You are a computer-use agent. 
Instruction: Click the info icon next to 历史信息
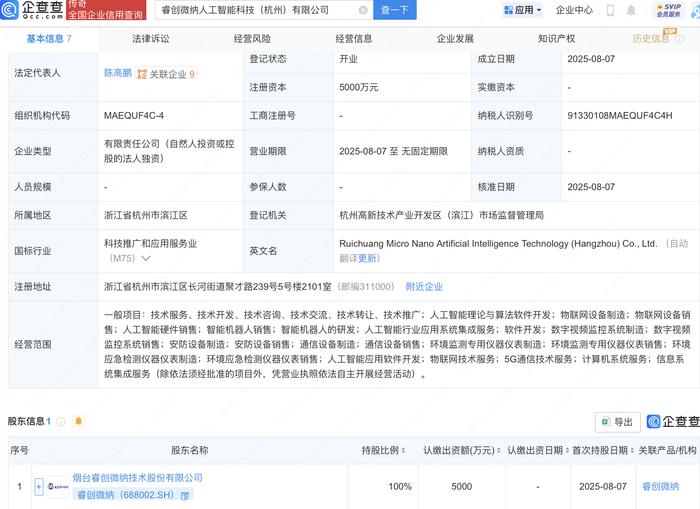pos(679,39)
